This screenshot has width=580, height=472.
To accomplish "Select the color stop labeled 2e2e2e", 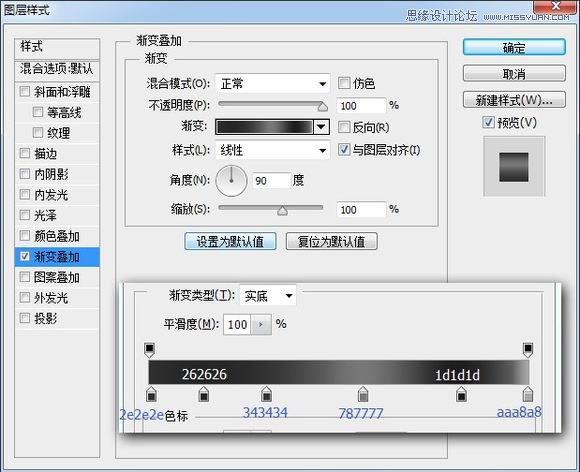I will pyautogui.click(x=151, y=395).
